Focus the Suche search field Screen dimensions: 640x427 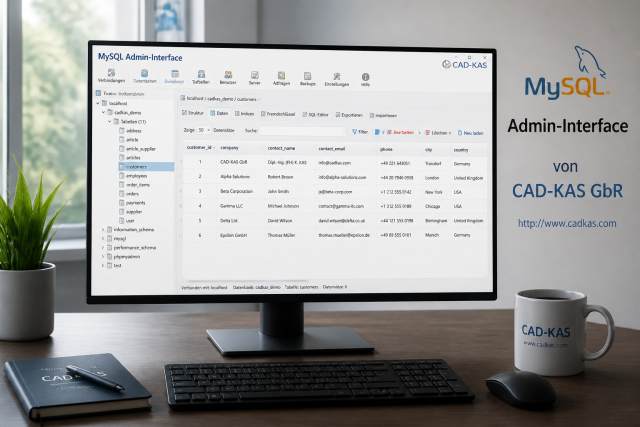pyautogui.click(x=302, y=131)
